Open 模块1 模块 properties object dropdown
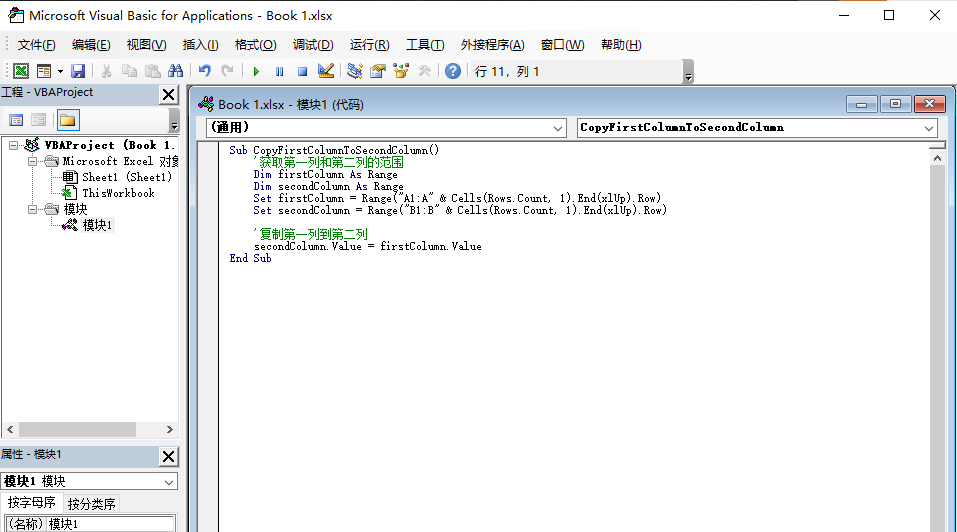Screen dimensions: 957x532 [x=89, y=481]
